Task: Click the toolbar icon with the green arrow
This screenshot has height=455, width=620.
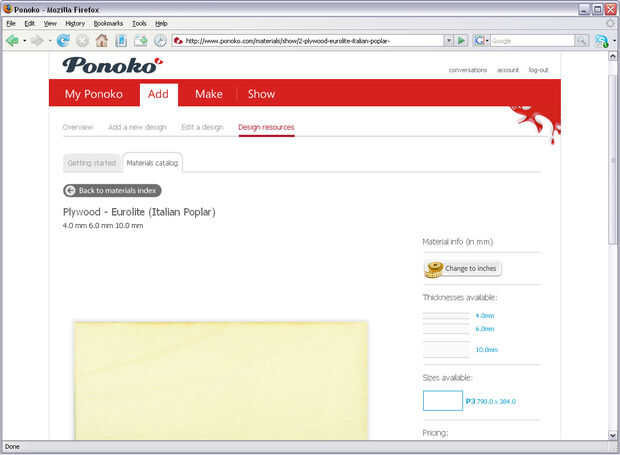Action: coord(141,40)
